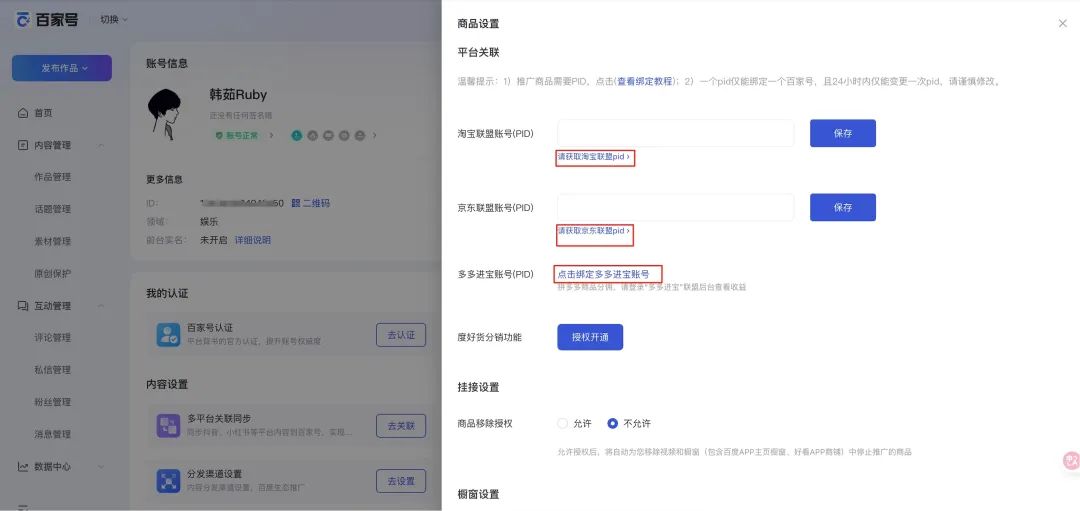Screen dimensions: 1080x511
Task: Click the green shield in 账号正常
Action: pyautogui.click(x=219, y=136)
